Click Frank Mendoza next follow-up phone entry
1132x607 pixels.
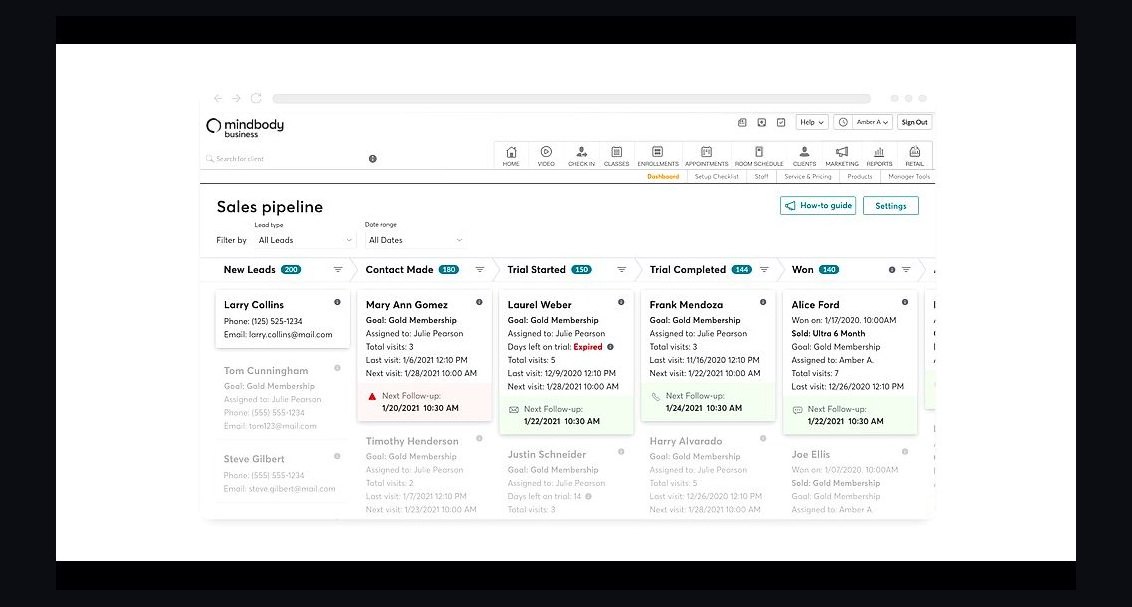click(x=708, y=402)
